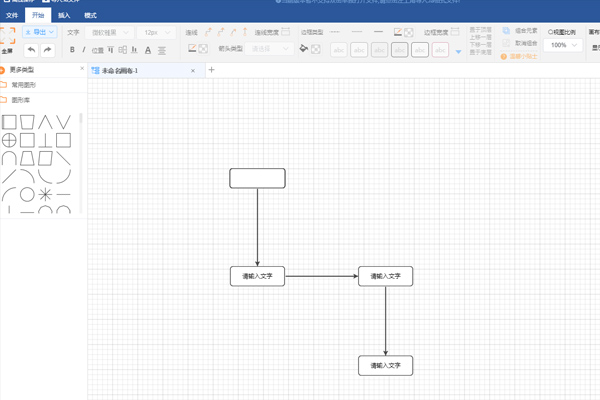
Task: Toggle underlined text (A) formatting
Action: pos(148,49)
